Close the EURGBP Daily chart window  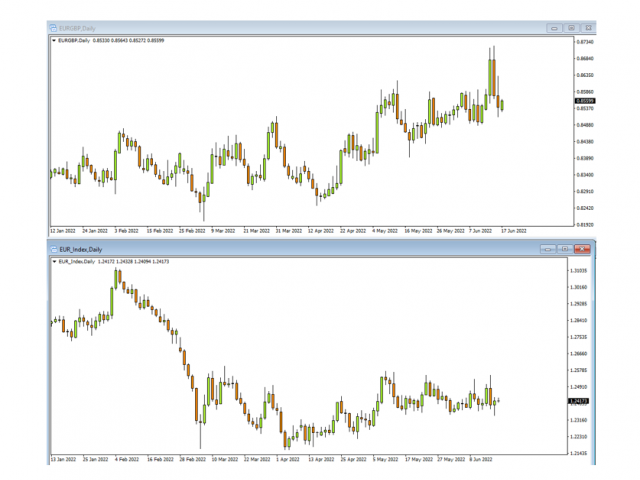[x=587, y=28]
